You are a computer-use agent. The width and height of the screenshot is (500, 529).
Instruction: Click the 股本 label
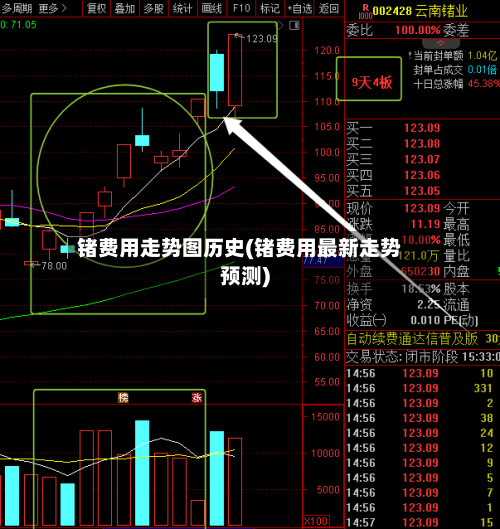point(456,289)
